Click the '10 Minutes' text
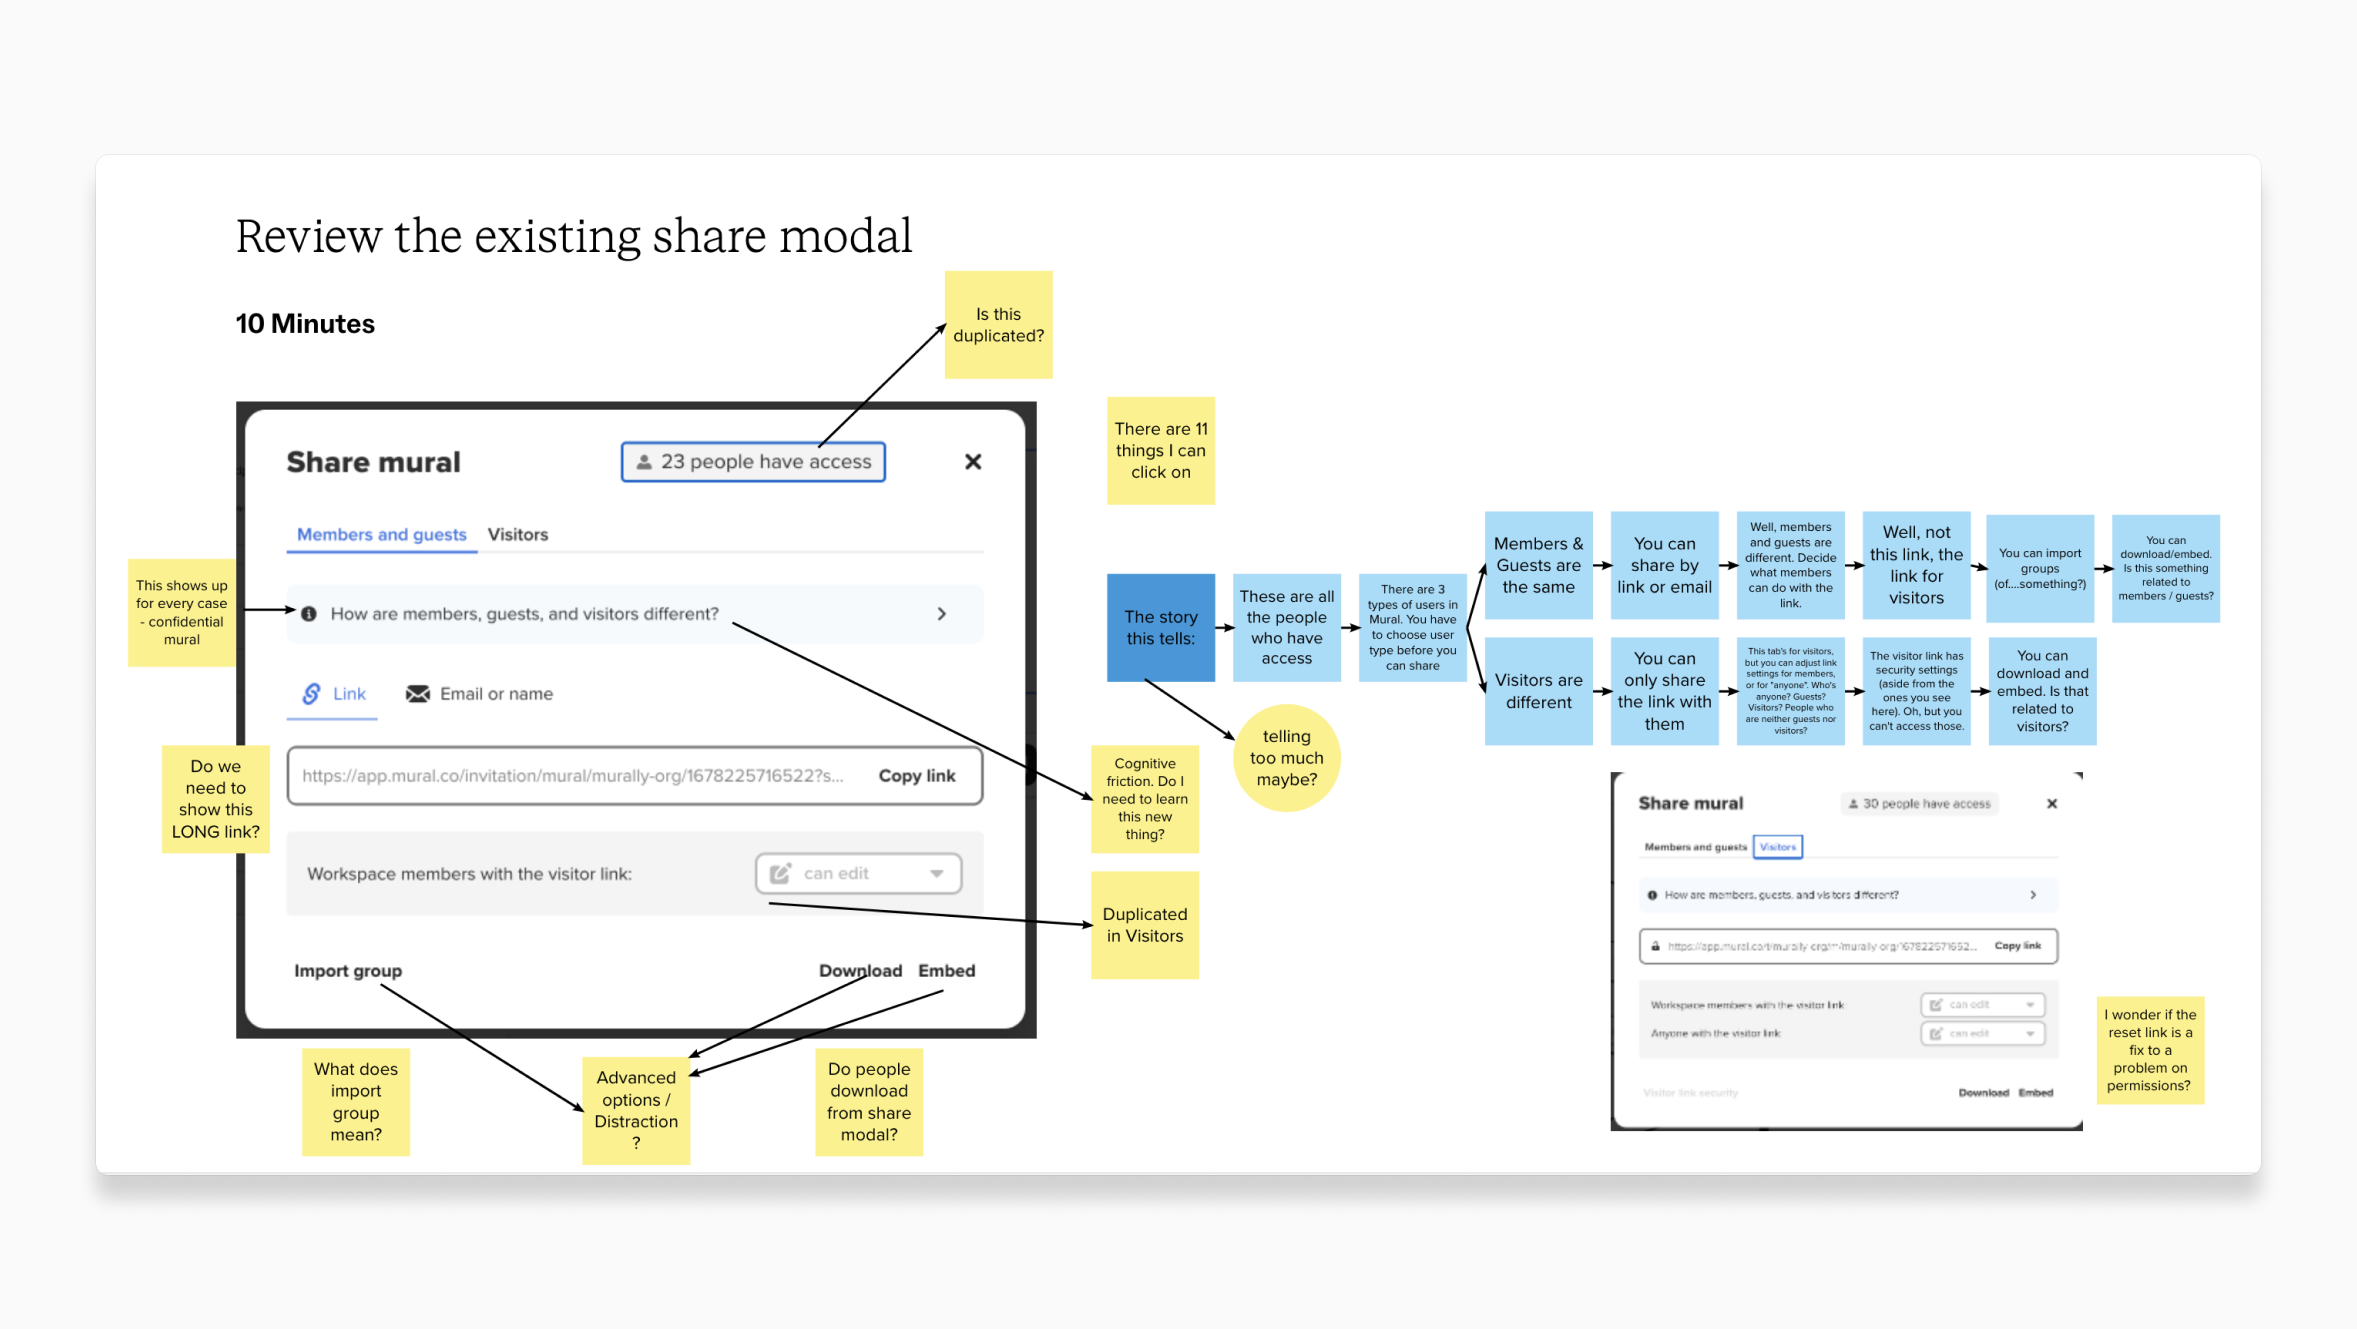2357x1329 pixels. coord(305,324)
